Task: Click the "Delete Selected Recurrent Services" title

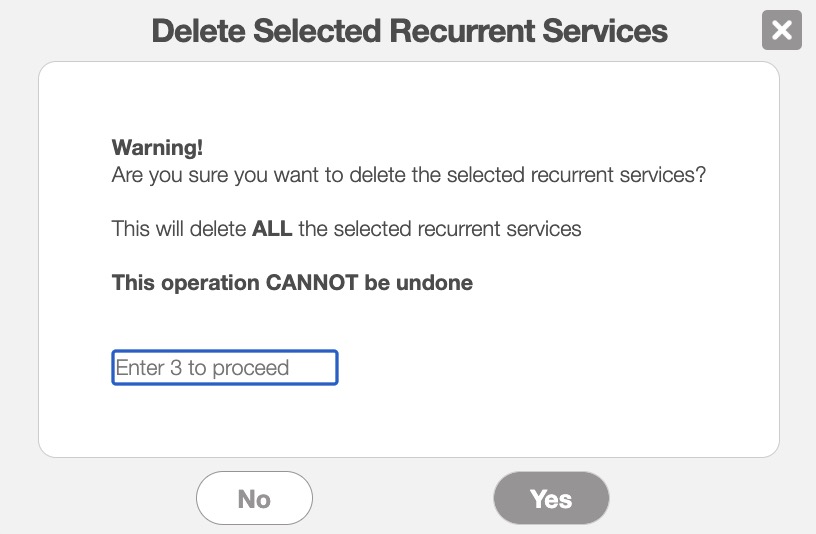Action: click(x=409, y=30)
